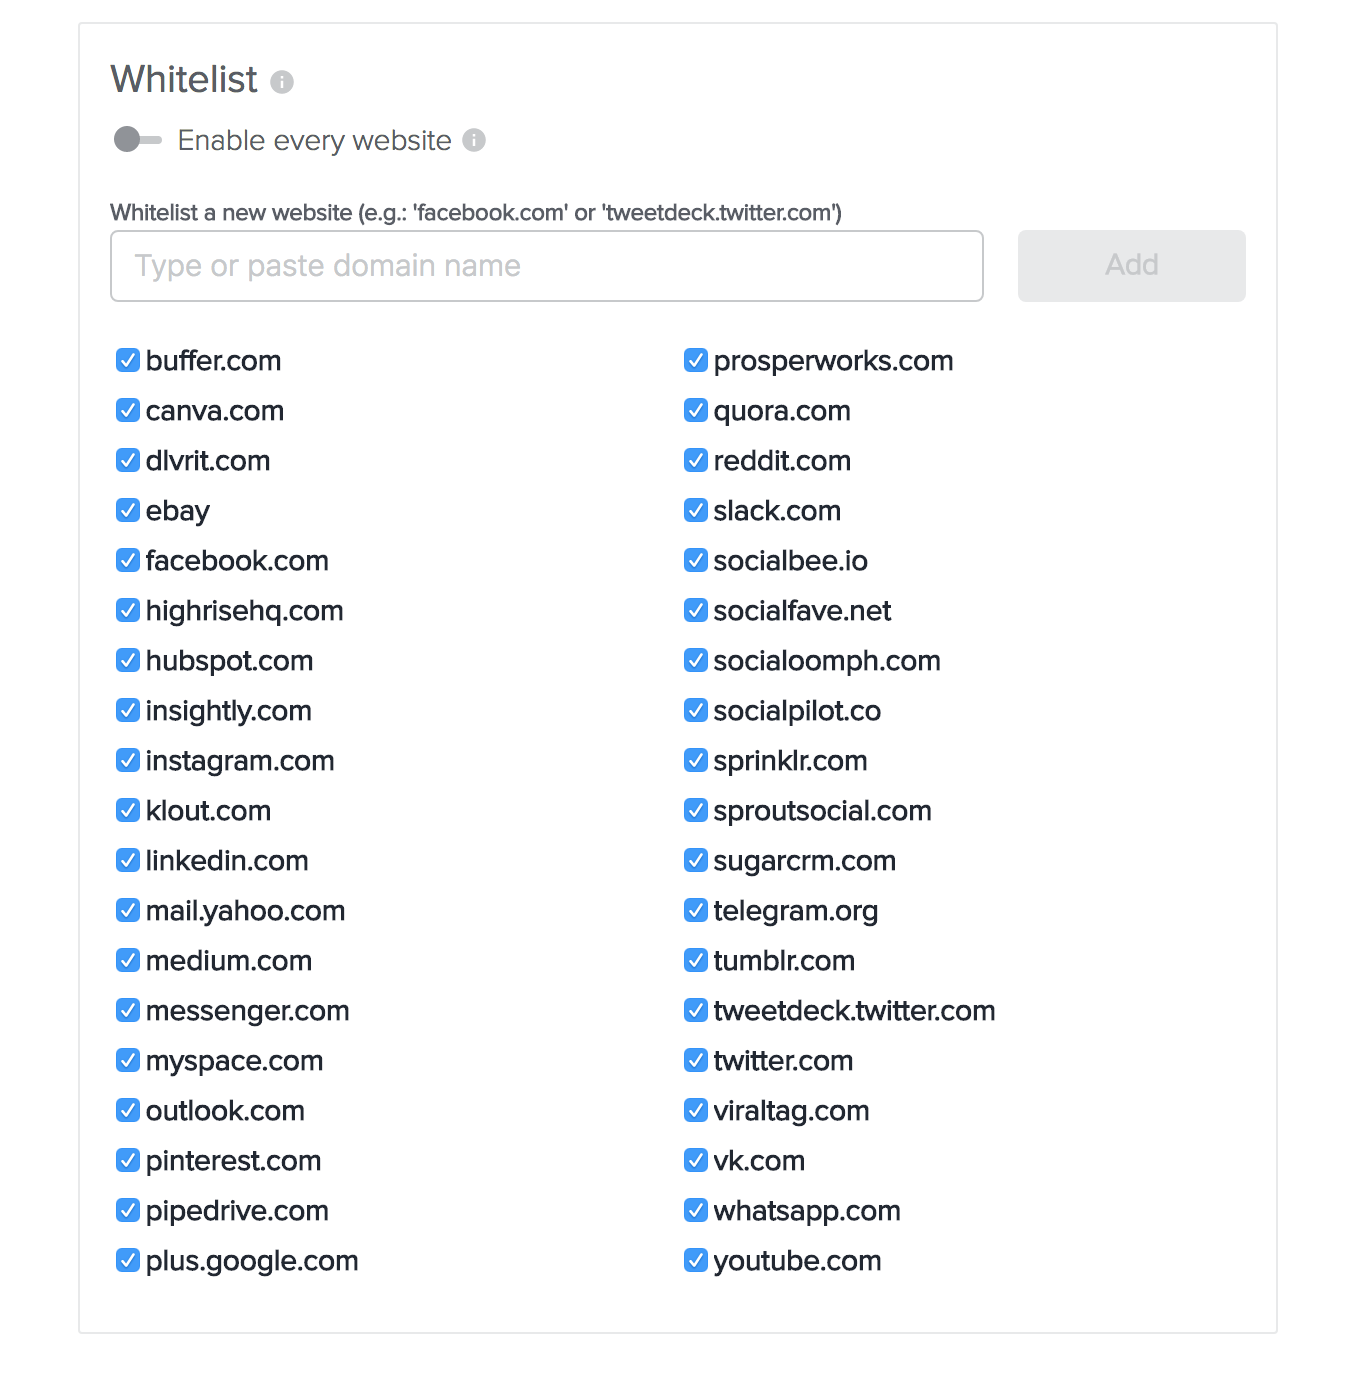Viewport: 1346px width, 1394px height.
Task: Focus the domain name input field
Action: tap(547, 266)
